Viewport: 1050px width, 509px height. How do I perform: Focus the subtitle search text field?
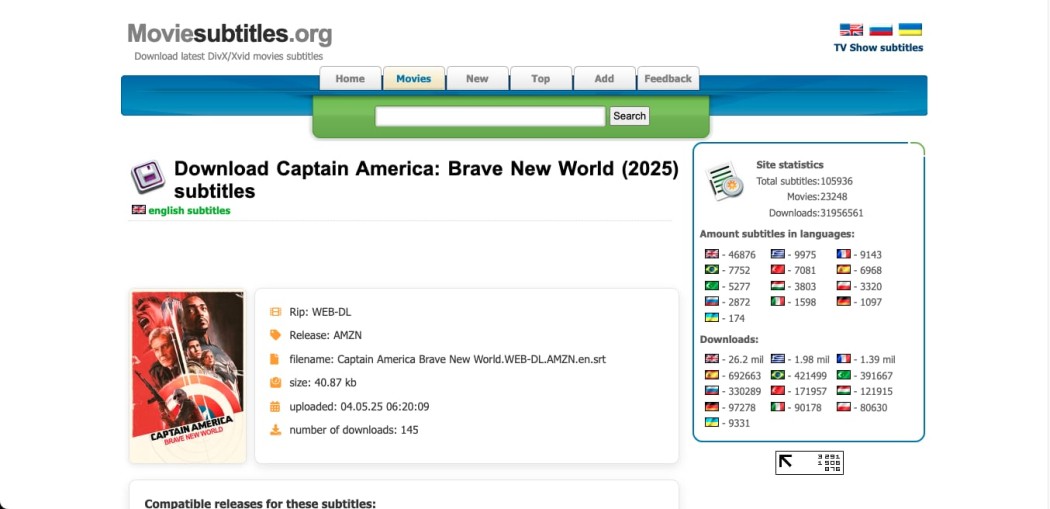490,116
